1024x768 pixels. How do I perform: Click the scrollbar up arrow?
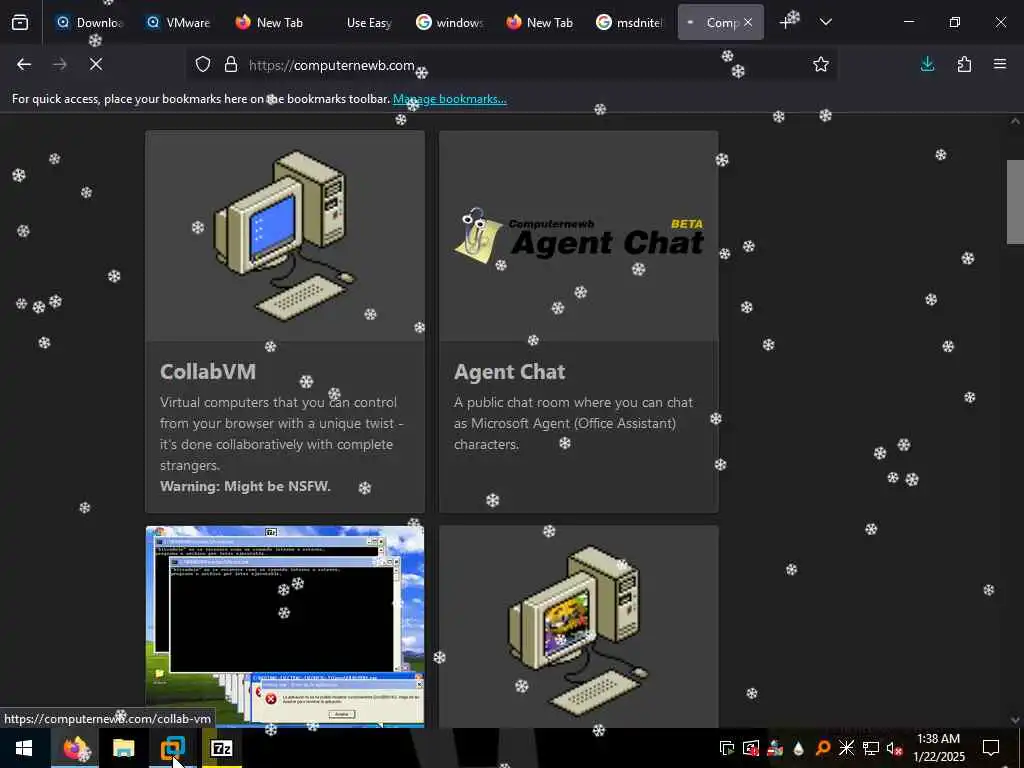pos(1015,121)
